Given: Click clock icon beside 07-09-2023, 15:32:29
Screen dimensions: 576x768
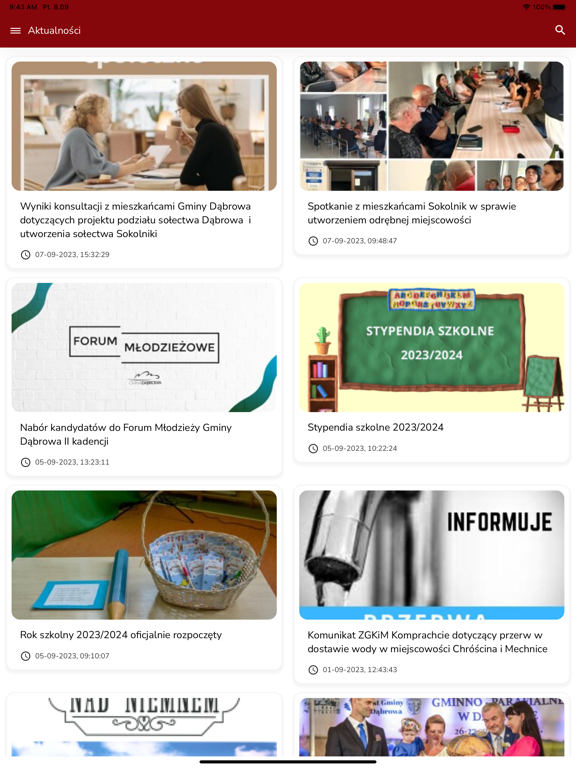Looking at the screenshot, I should pyautogui.click(x=25, y=255).
